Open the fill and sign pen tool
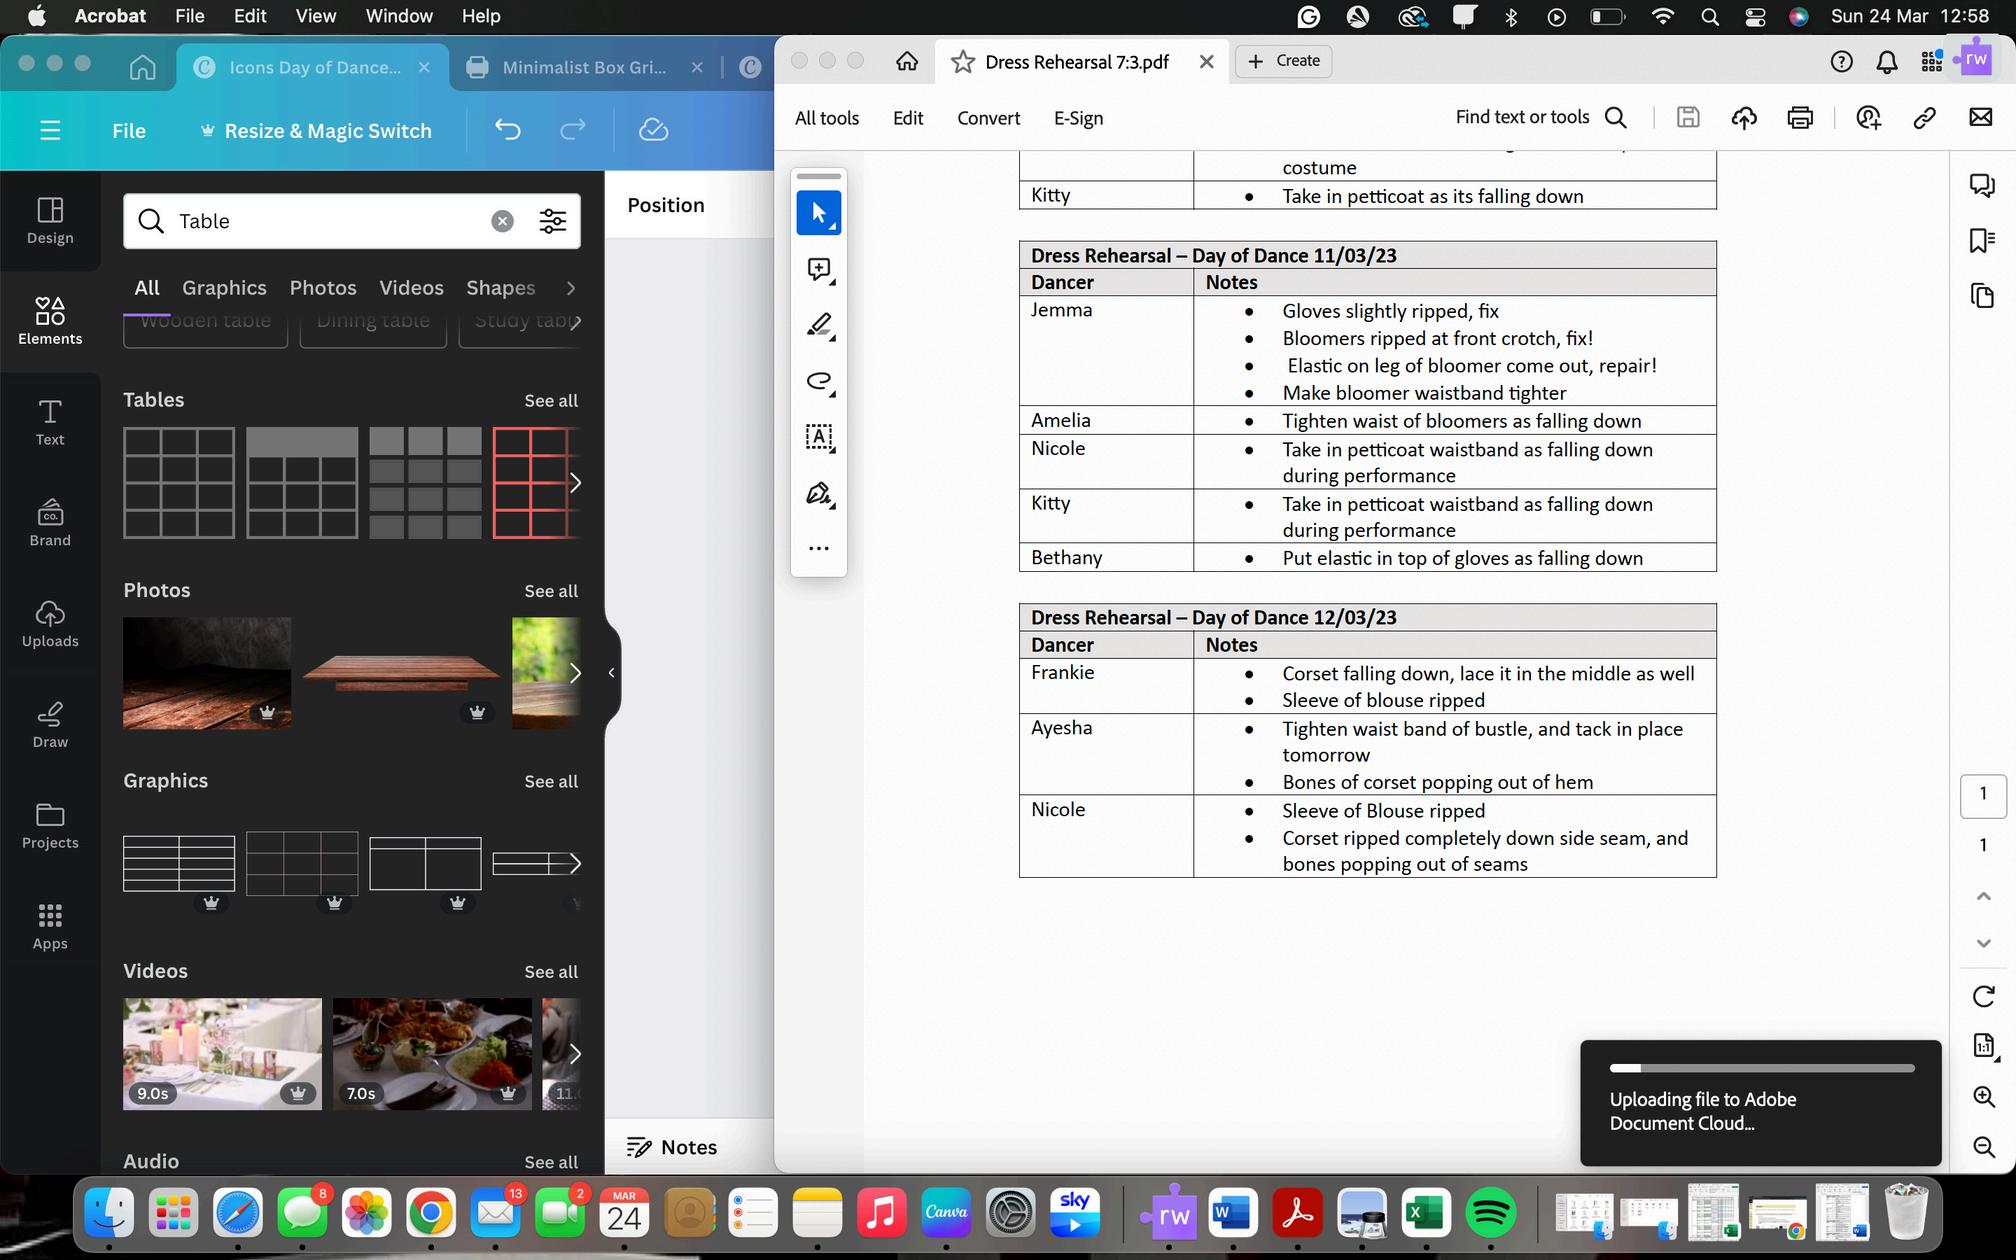Image resolution: width=2016 pixels, height=1260 pixels. pyautogui.click(x=818, y=494)
